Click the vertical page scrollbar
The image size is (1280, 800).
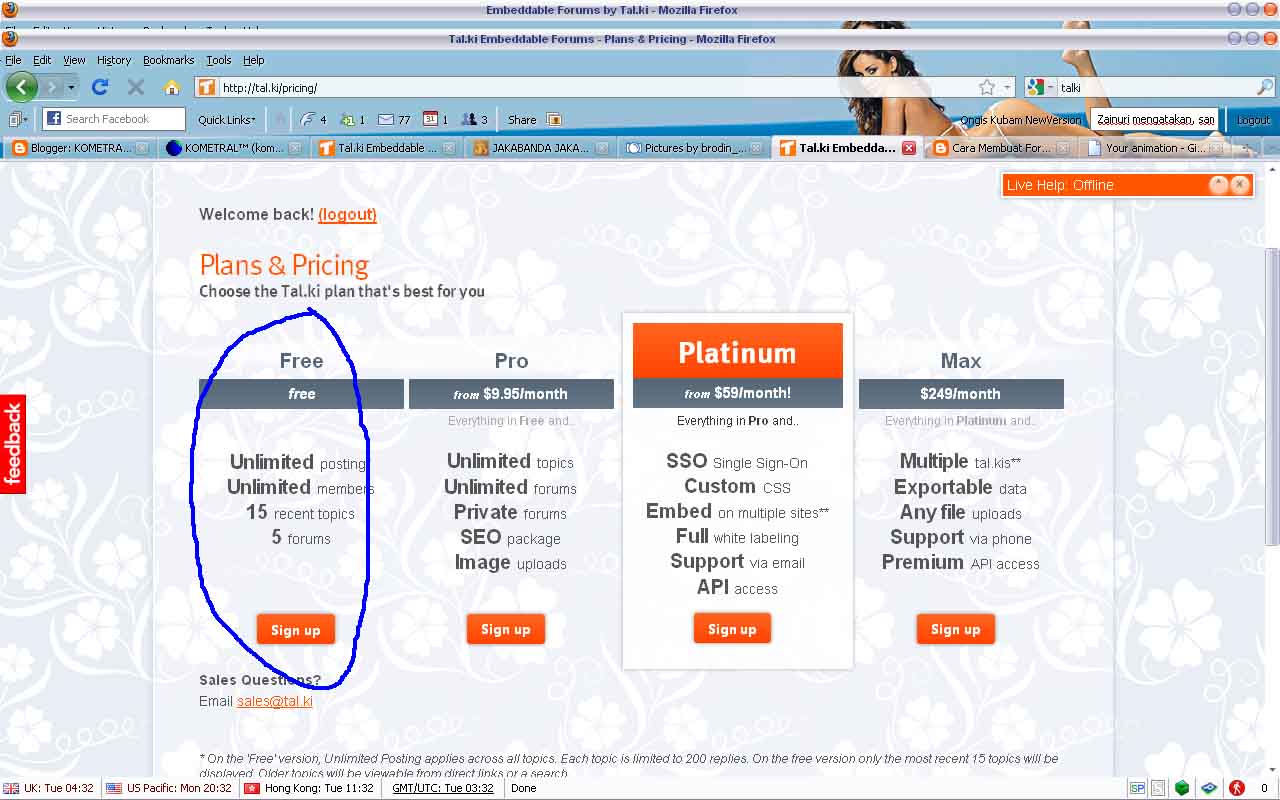click(1272, 396)
